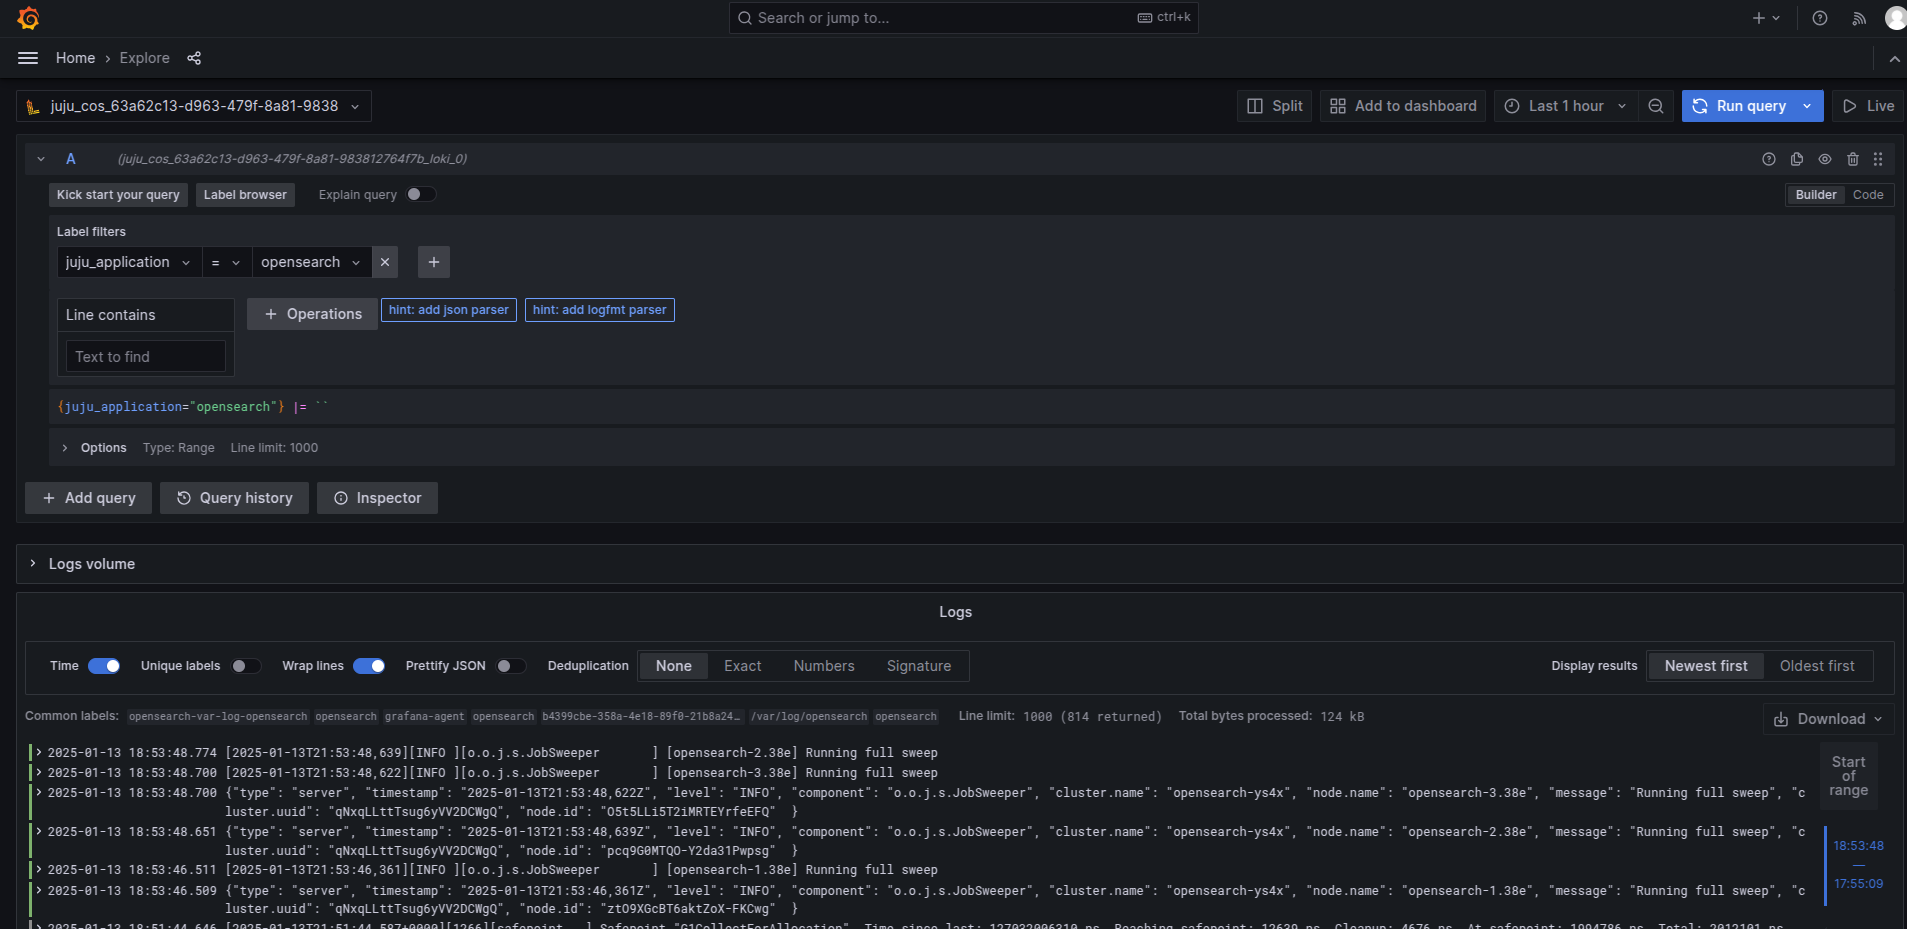Viewport: 1907px width, 929px height.
Task: Open the news RSS feed icon
Action: 1859,18
